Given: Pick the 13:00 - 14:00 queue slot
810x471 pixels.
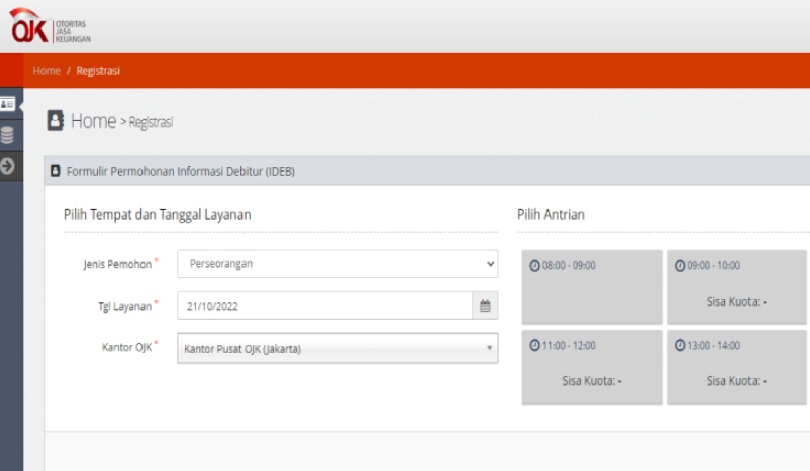Looking at the screenshot, I should tap(736, 367).
